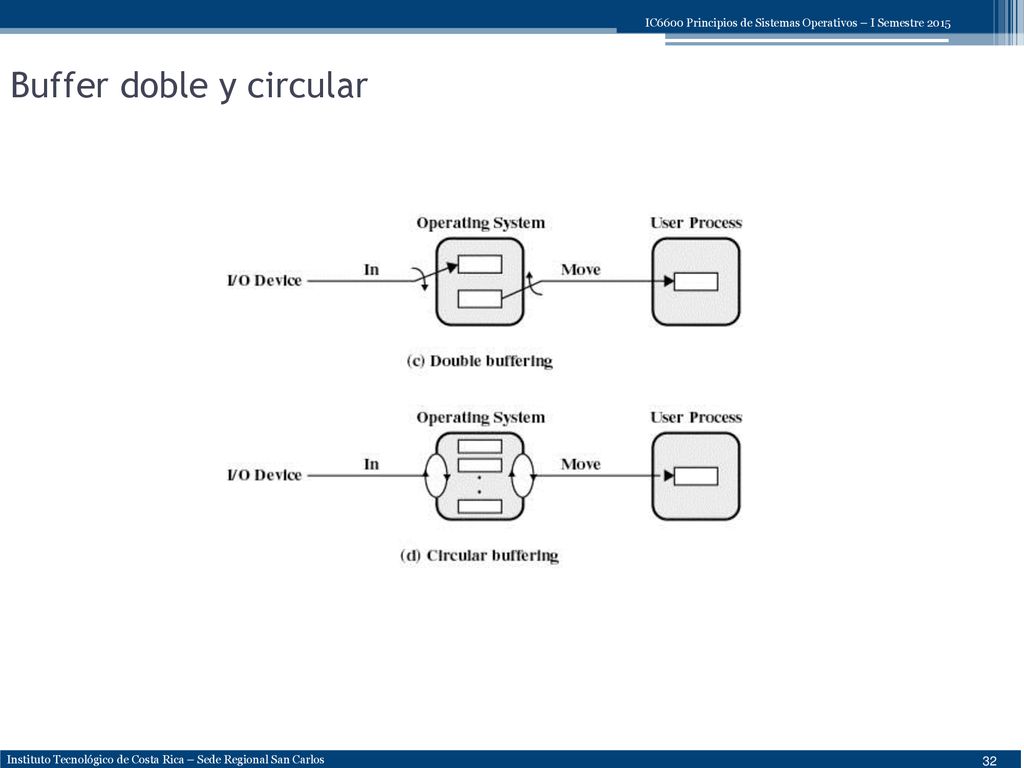
Task: Click the slide title 'Buffer doble y circular'
Action: pyautogui.click(x=189, y=86)
